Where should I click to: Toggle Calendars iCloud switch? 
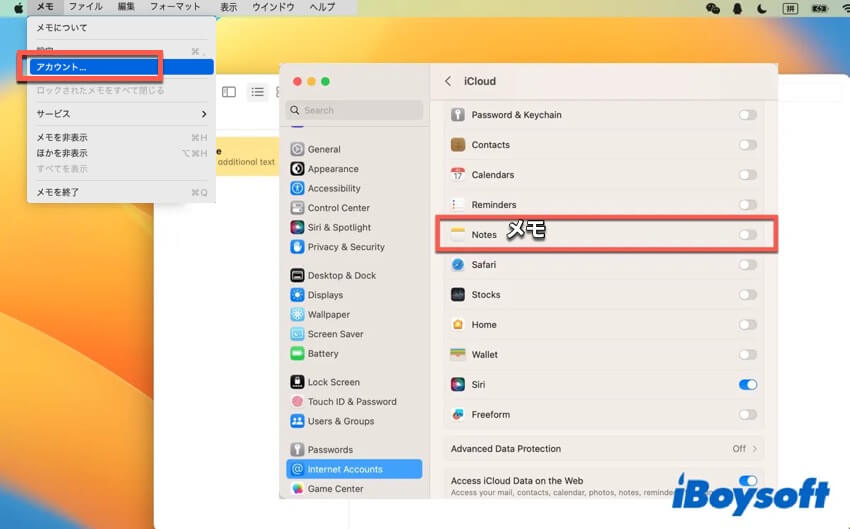(x=748, y=175)
